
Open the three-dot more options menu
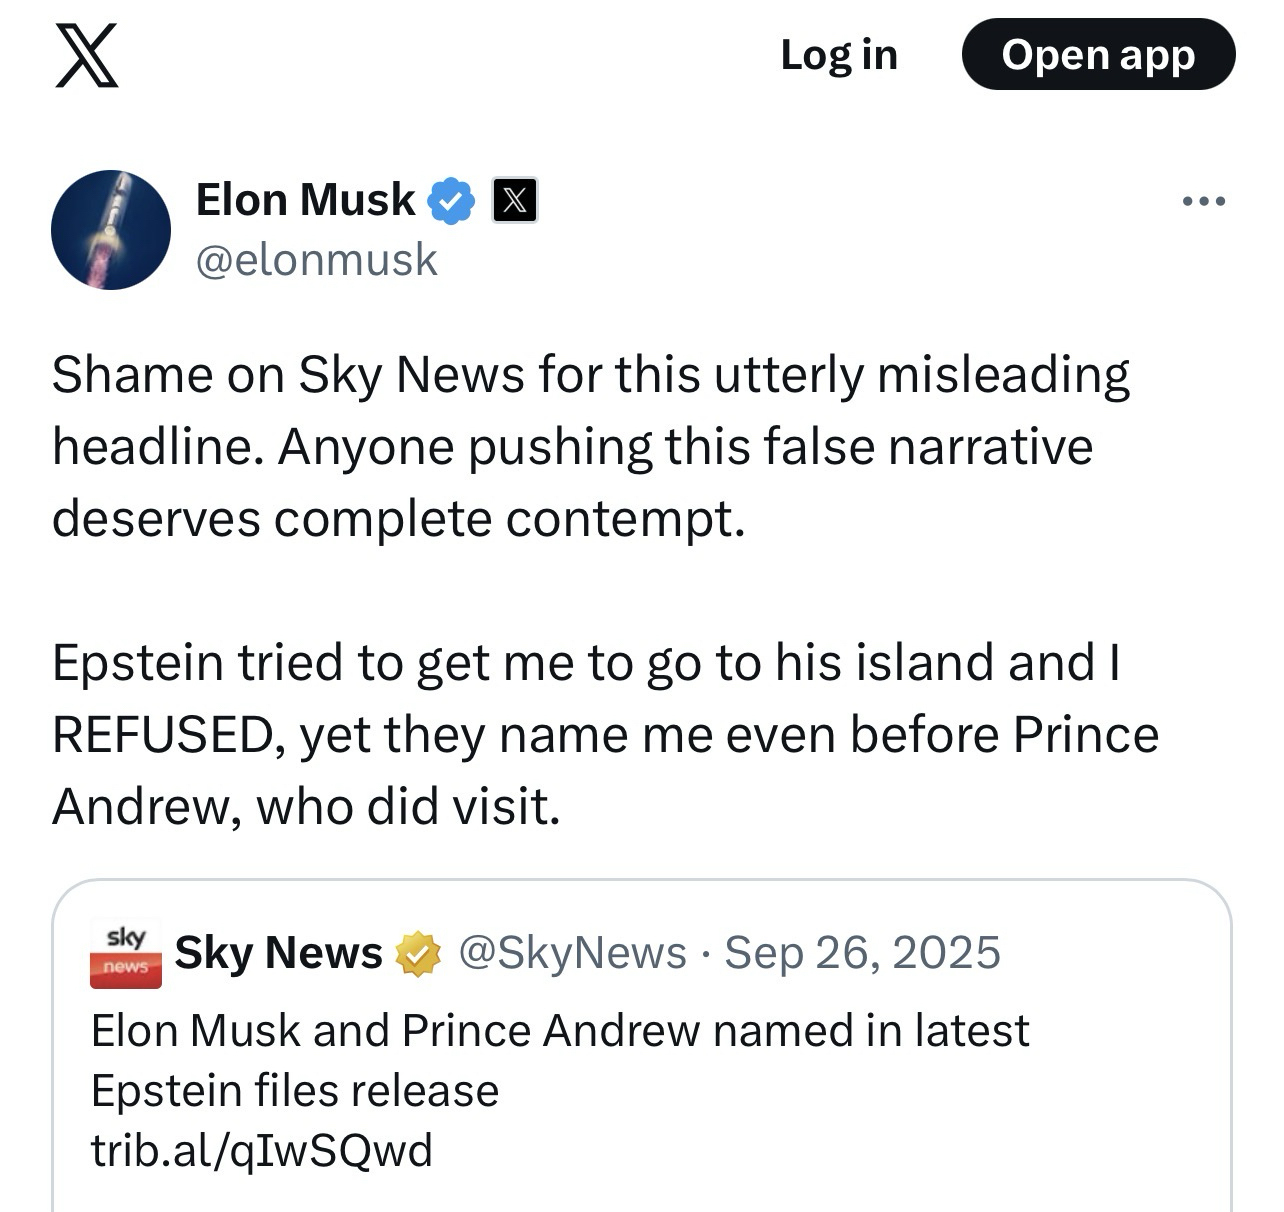(x=1203, y=202)
